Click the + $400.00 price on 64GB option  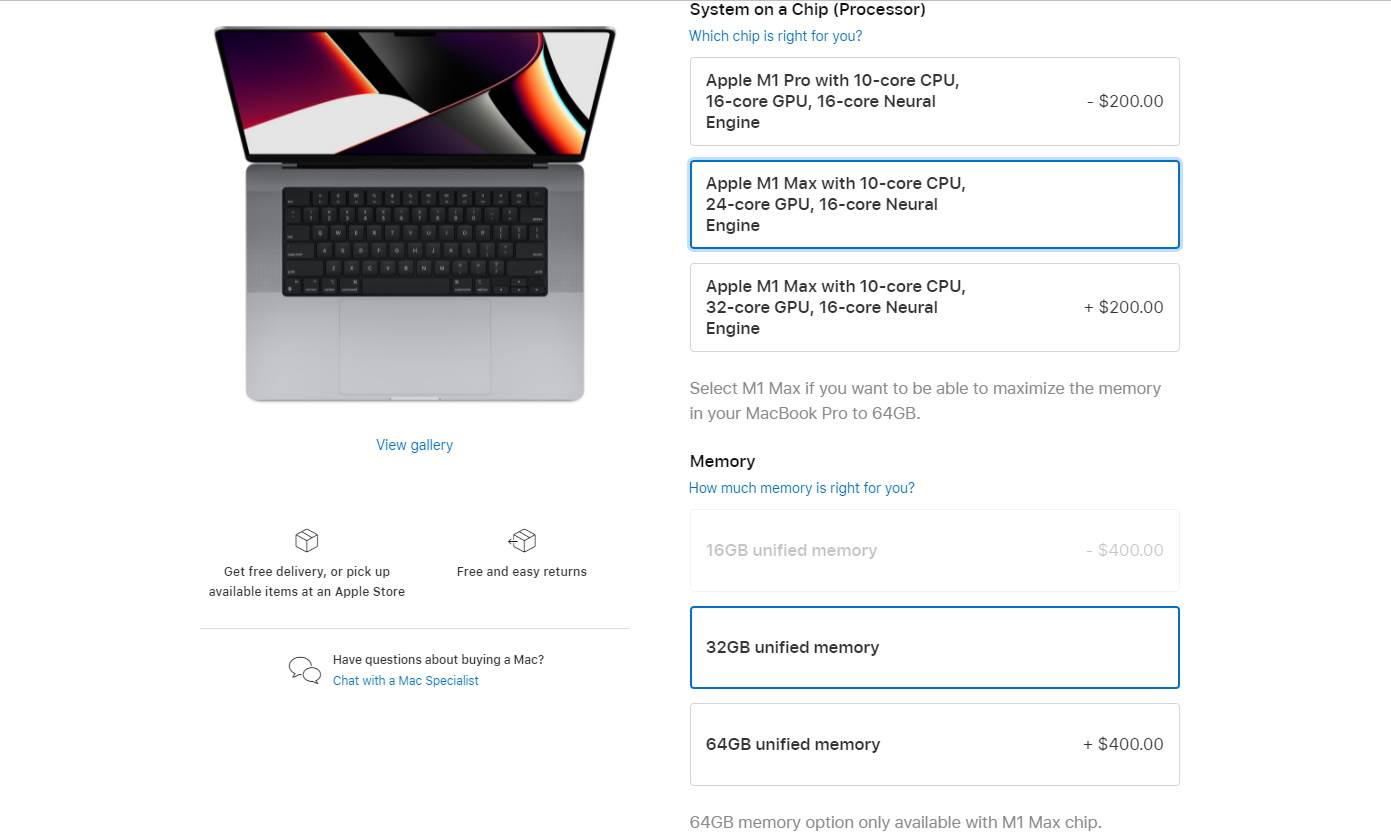point(1123,744)
